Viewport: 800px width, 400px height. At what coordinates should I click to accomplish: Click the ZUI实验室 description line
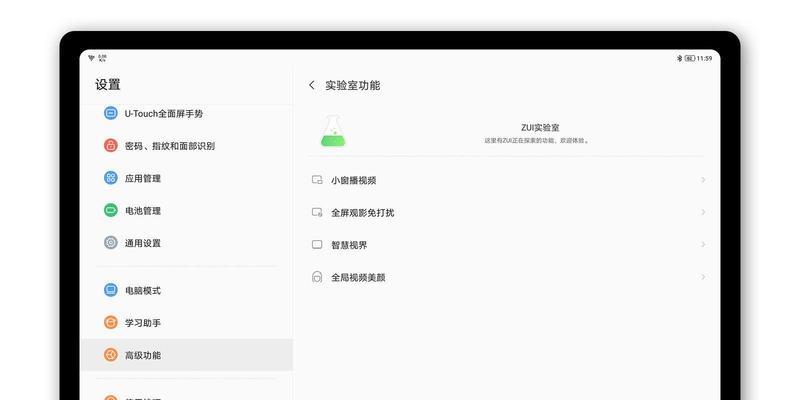tap(537, 140)
